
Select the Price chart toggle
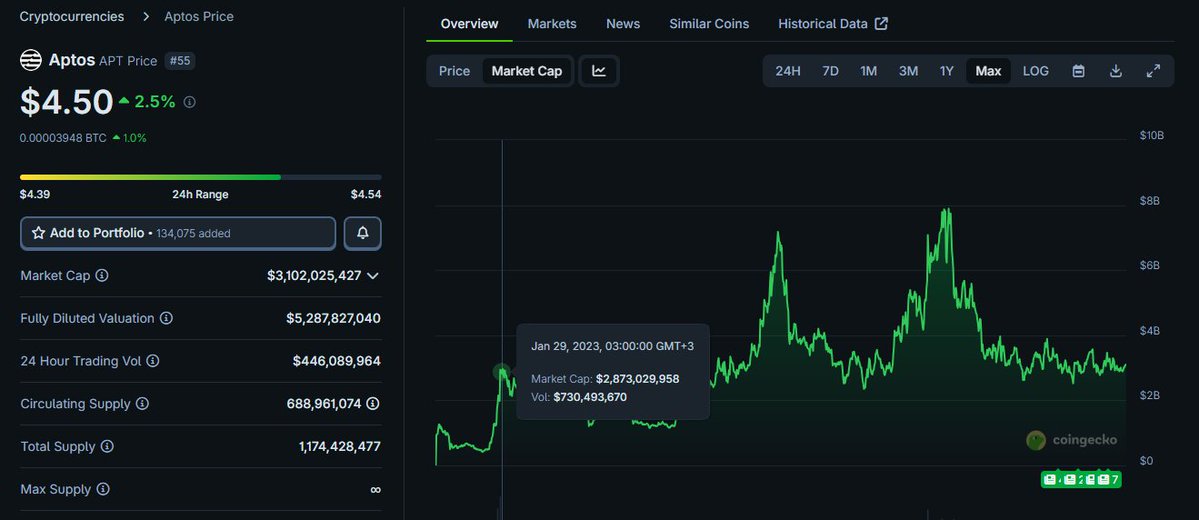click(x=454, y=71)
